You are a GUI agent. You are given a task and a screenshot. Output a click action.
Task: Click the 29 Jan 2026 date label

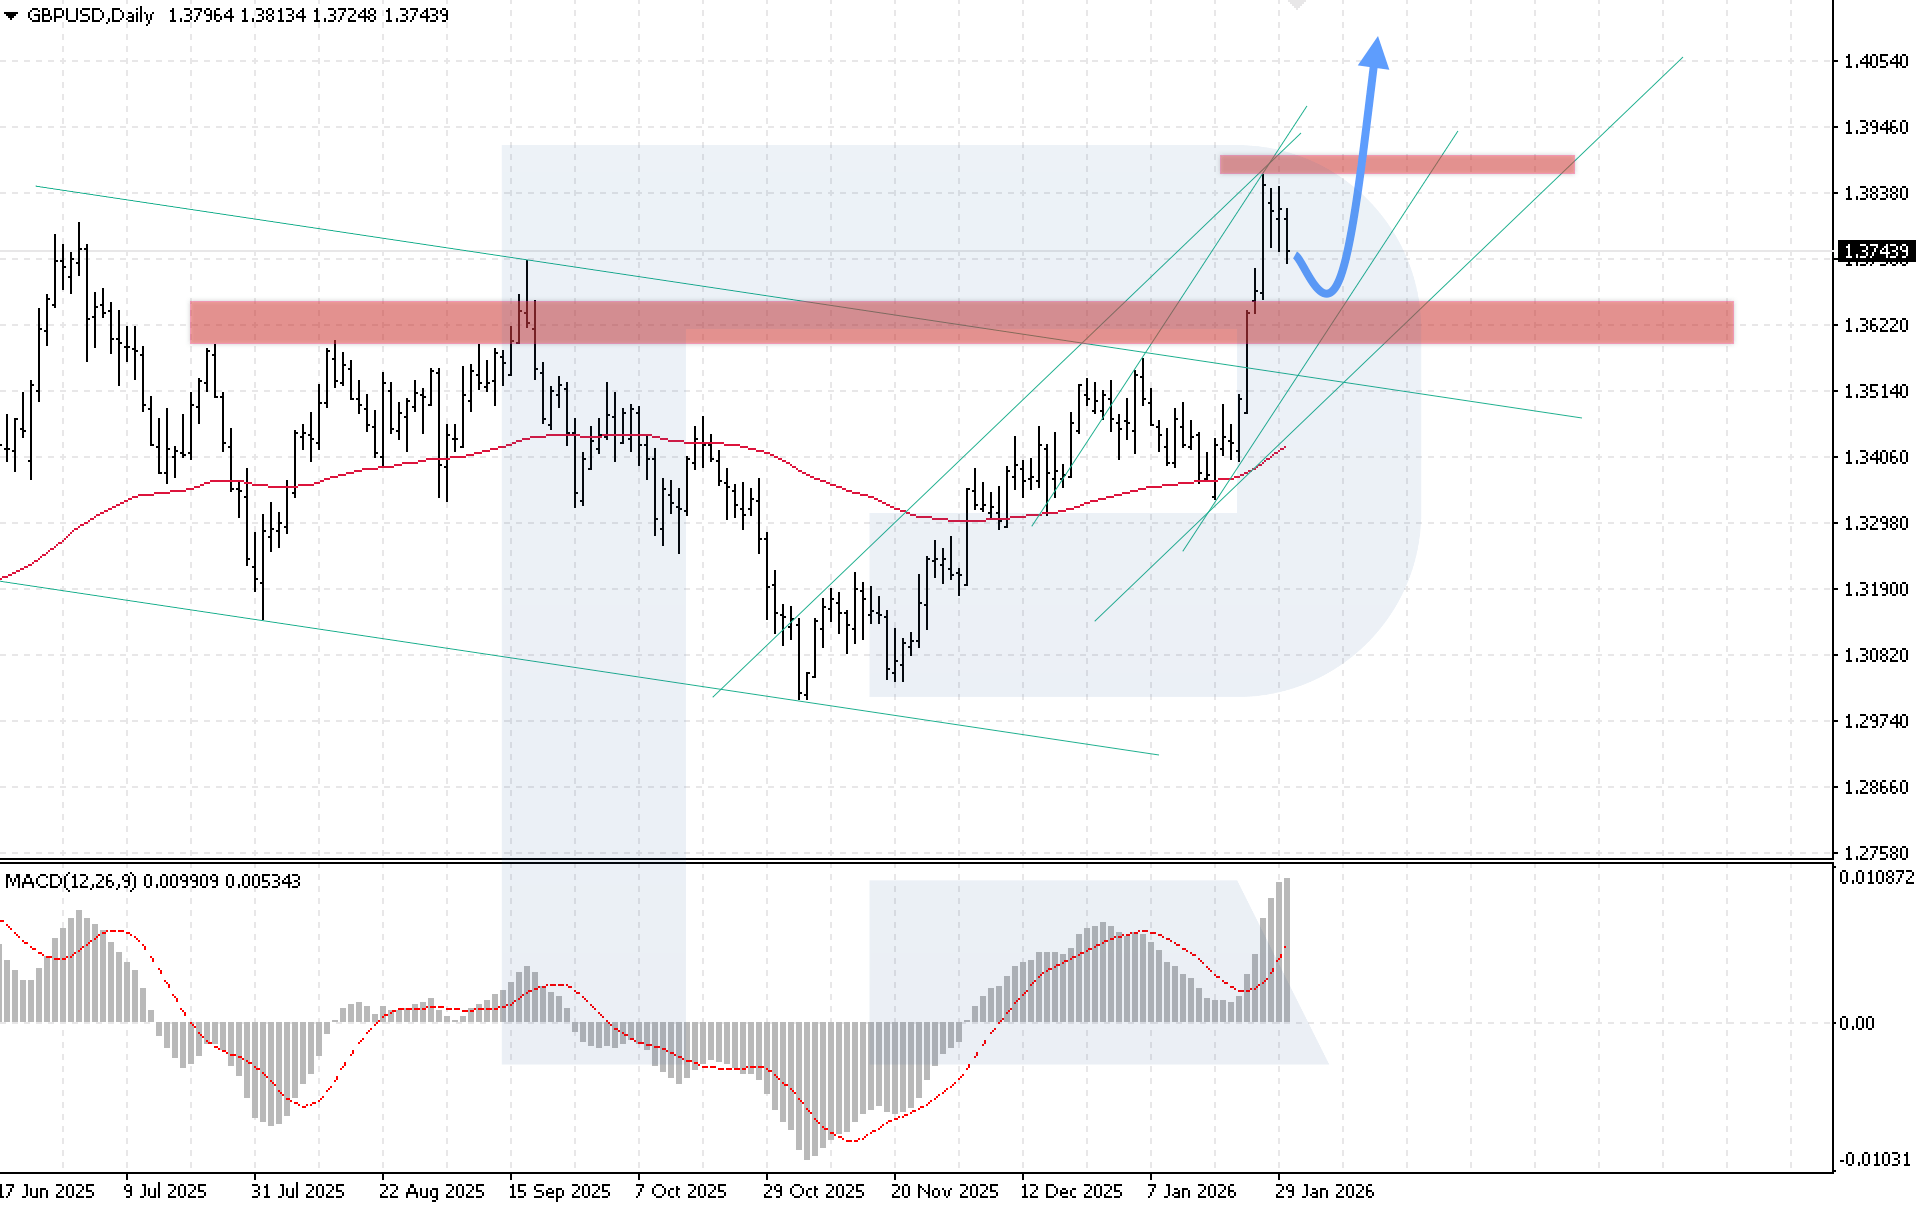(x=1324, y=1191)
